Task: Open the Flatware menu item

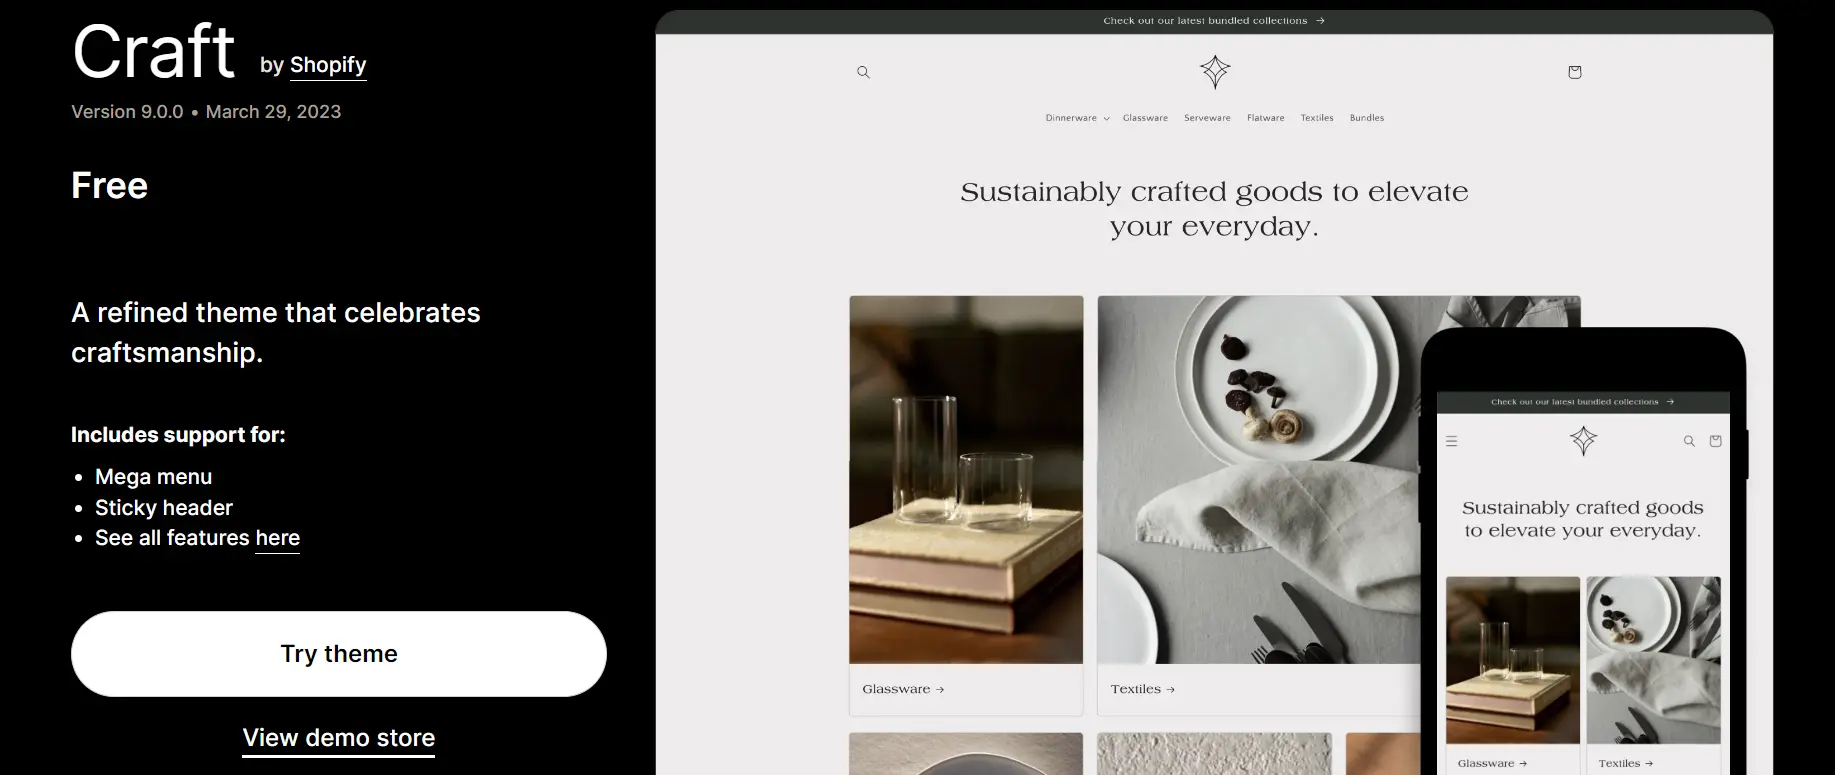Action: (1265, 118)
